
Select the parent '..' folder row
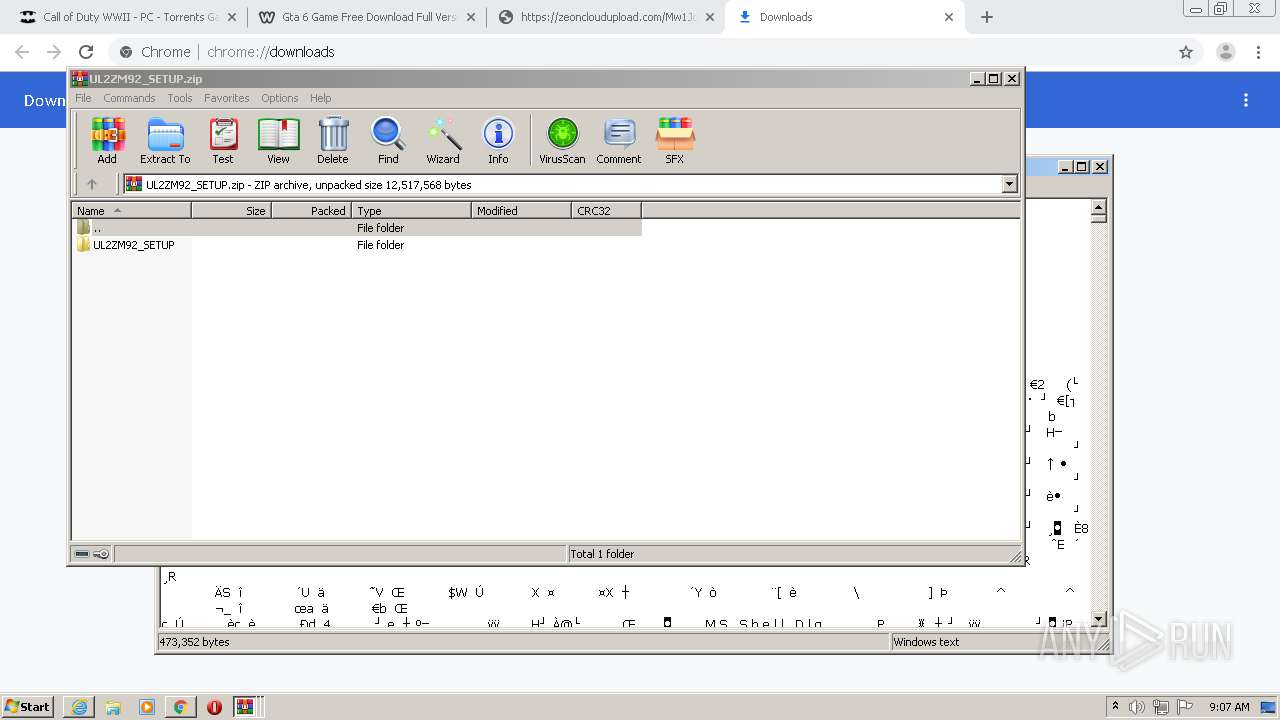357,228
